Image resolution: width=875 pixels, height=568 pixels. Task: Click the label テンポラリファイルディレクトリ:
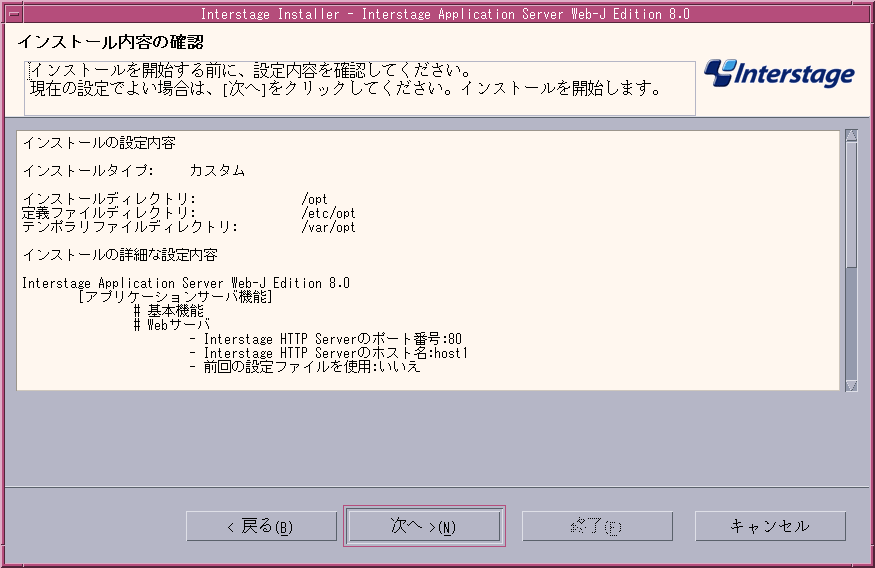tap(130, 227)
